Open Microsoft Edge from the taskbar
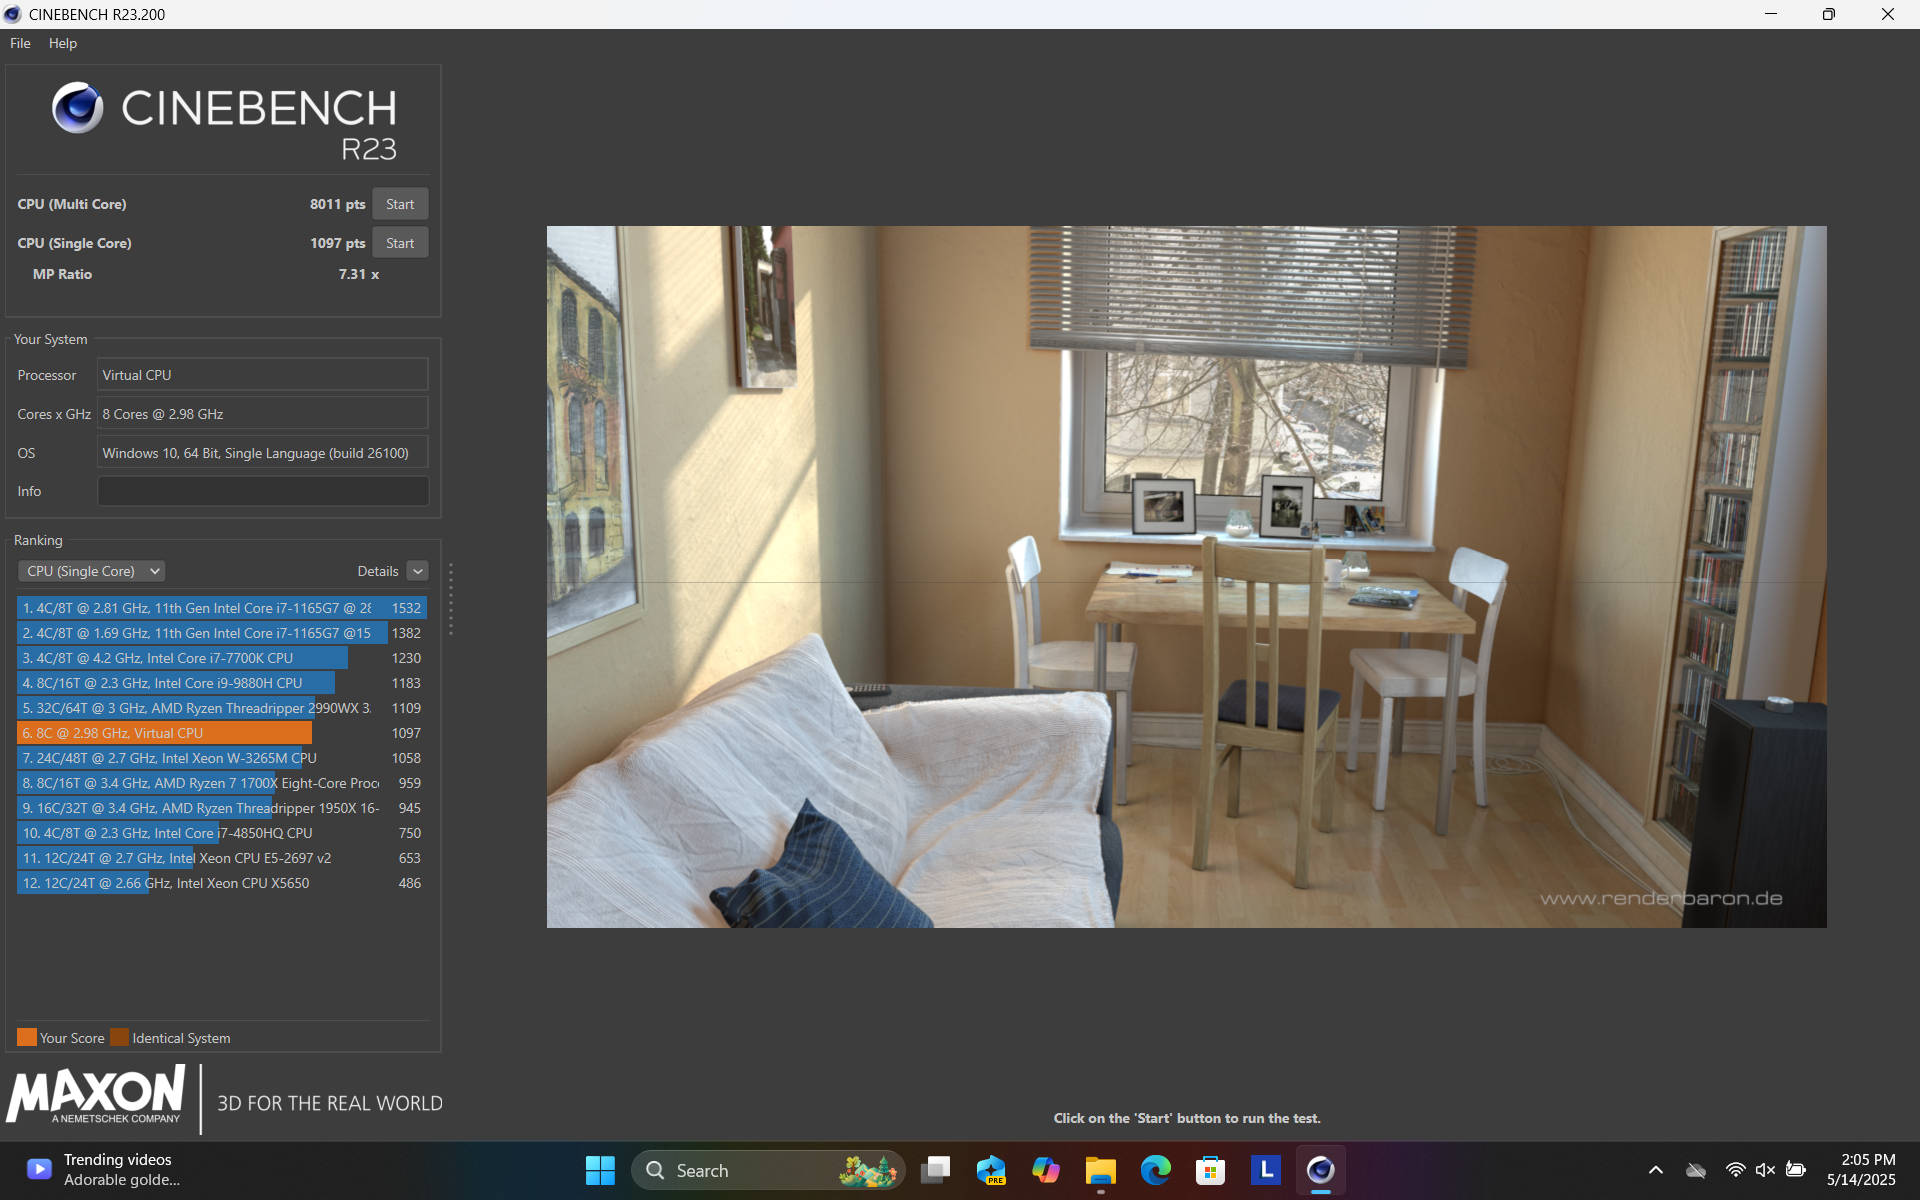 coord(1155,1170)
